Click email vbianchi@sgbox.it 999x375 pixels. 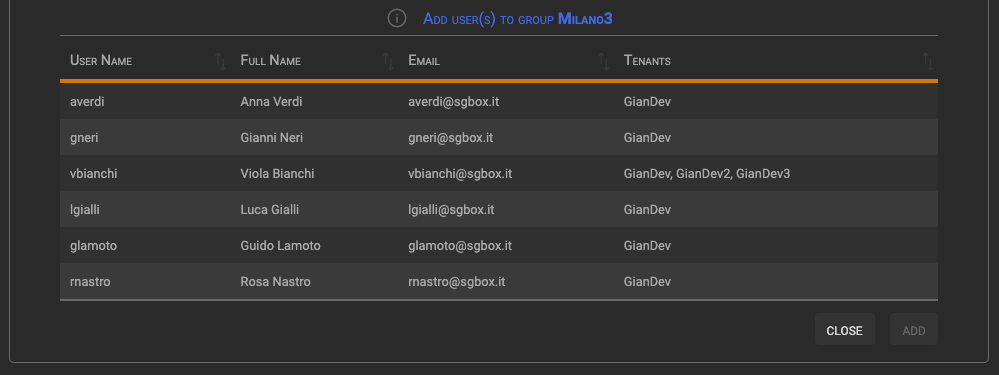[x=460, y=173]
